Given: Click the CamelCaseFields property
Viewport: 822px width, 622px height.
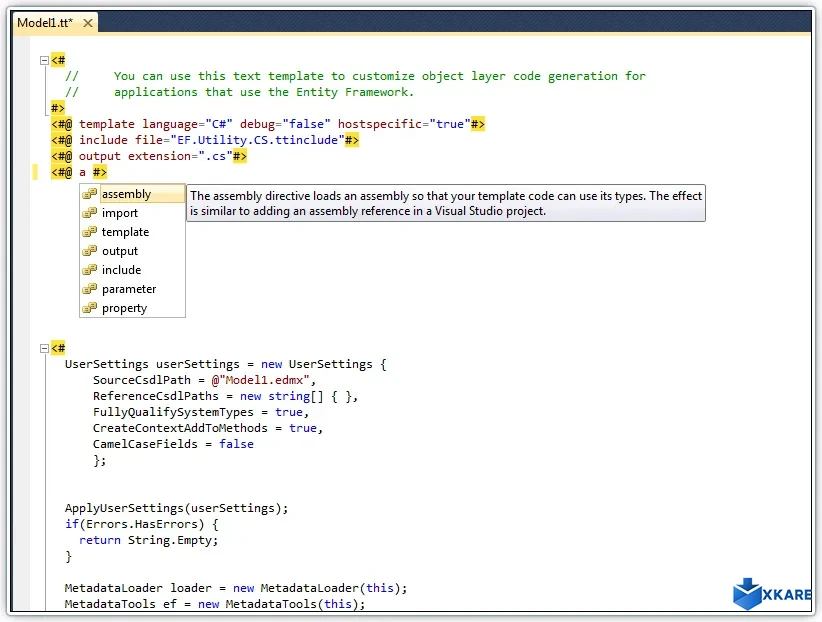Looking at the screenshot, I should (145, 444).
